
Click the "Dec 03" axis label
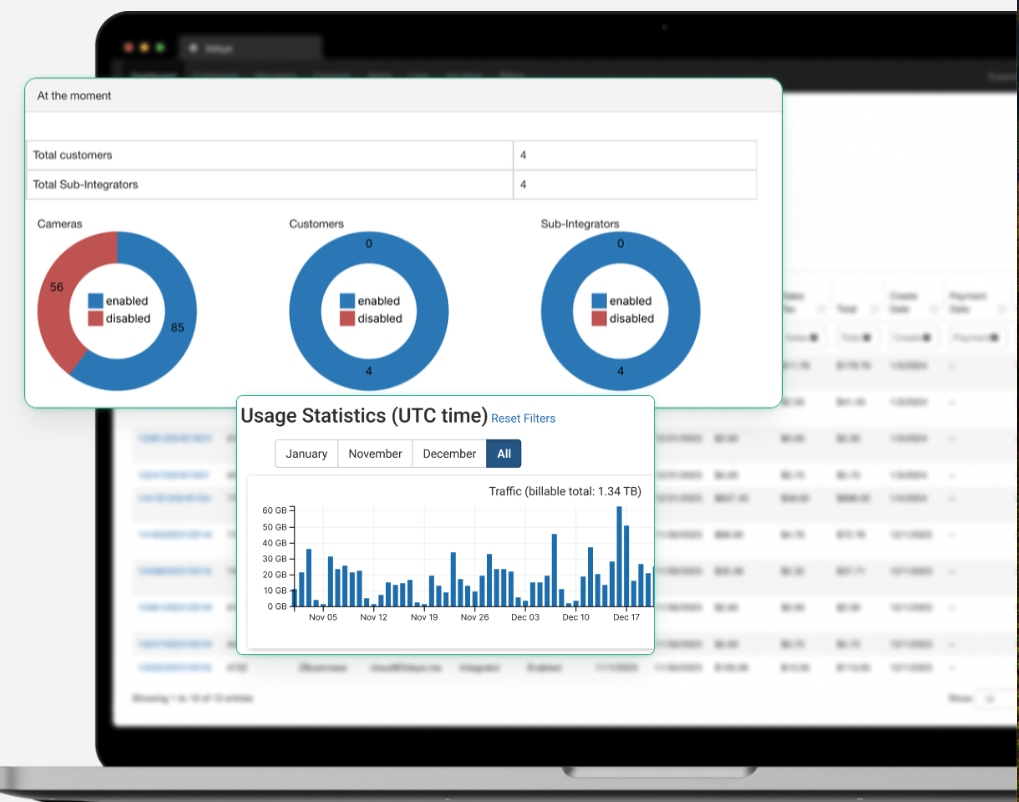point(525,617)
